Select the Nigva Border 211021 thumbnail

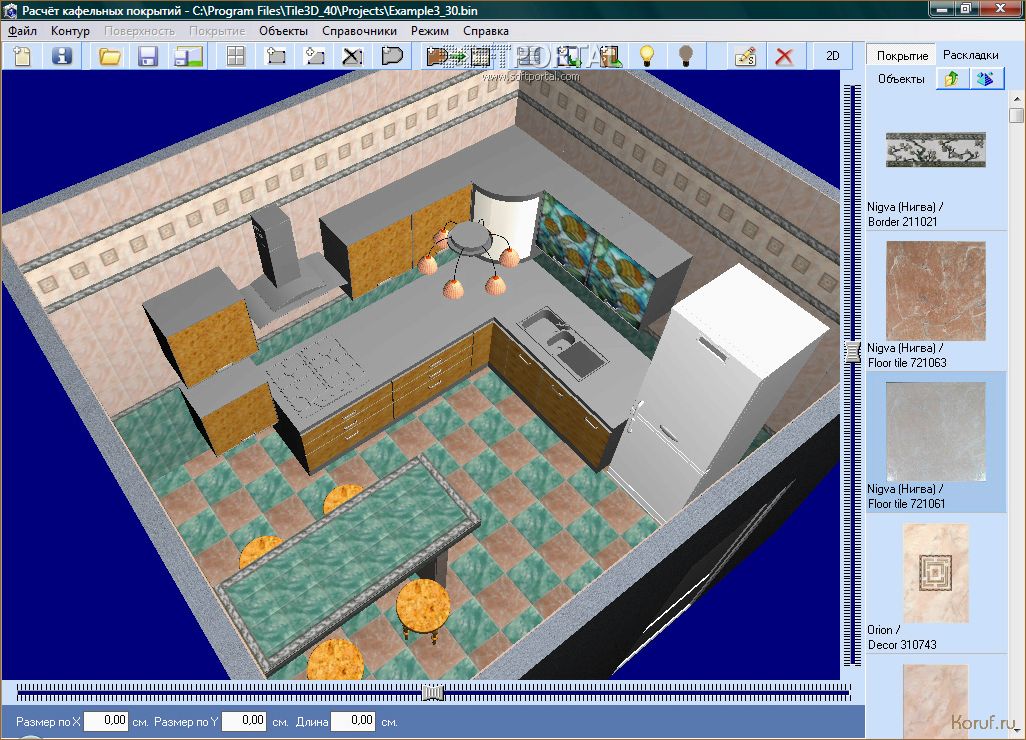point(936,150)
